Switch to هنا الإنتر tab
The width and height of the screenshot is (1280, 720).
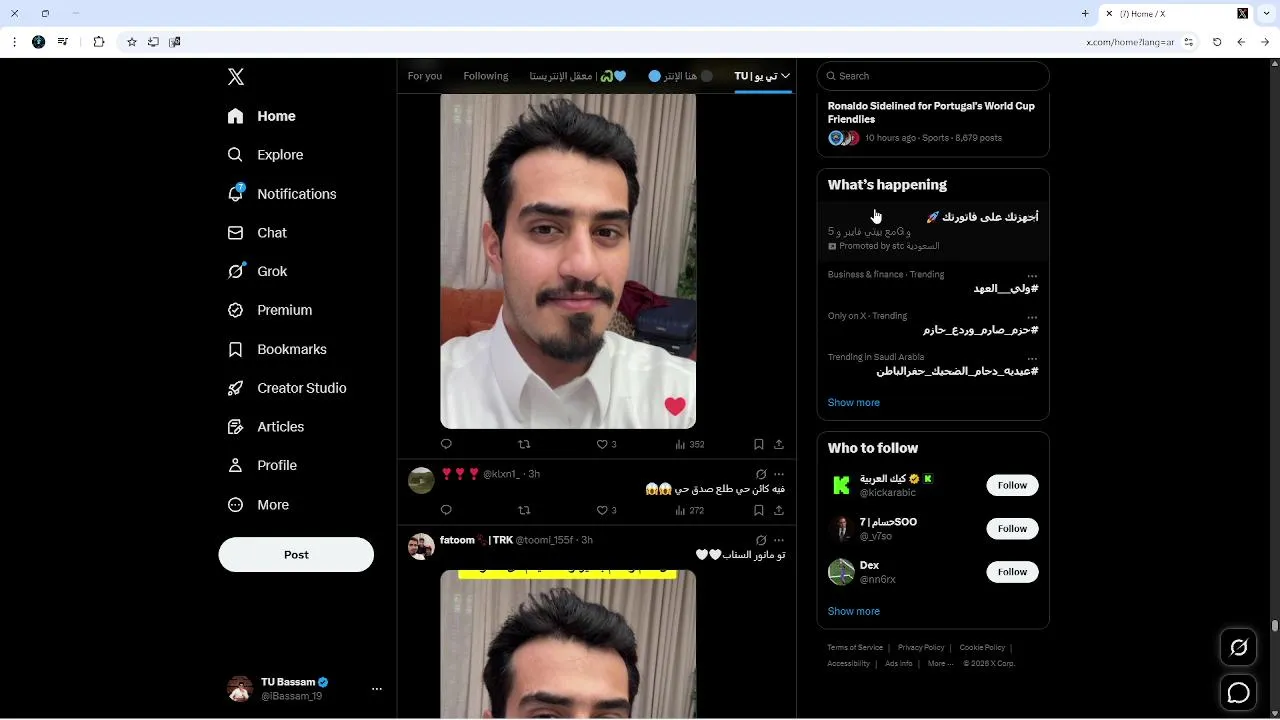[x=681, y=76]
